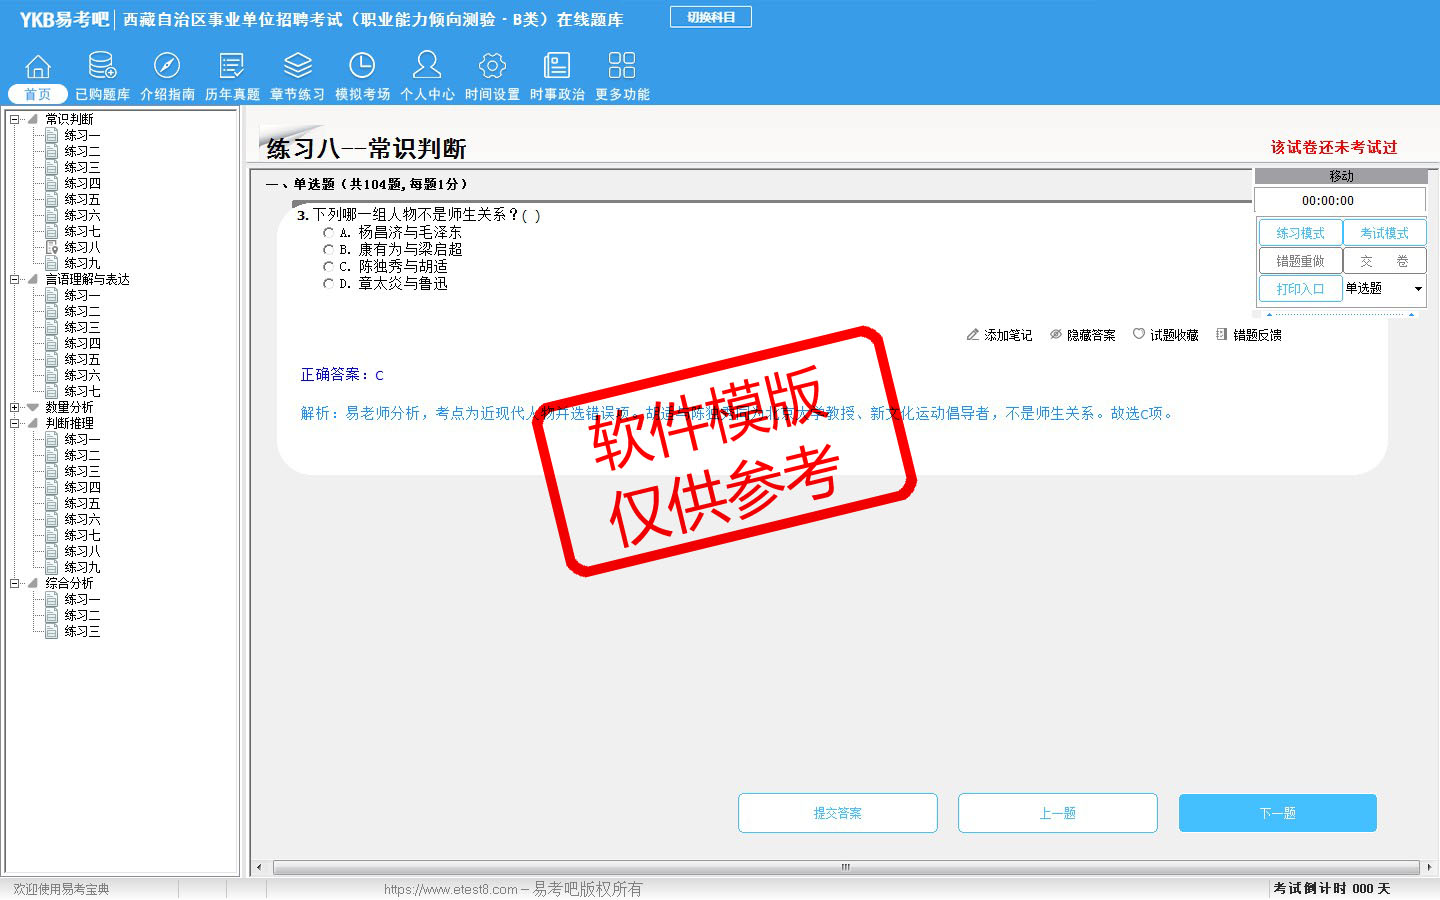Screen dimensions: 1440x900
Task: Switch to 考试模式 exam mode
Action: click(1384, 233)
